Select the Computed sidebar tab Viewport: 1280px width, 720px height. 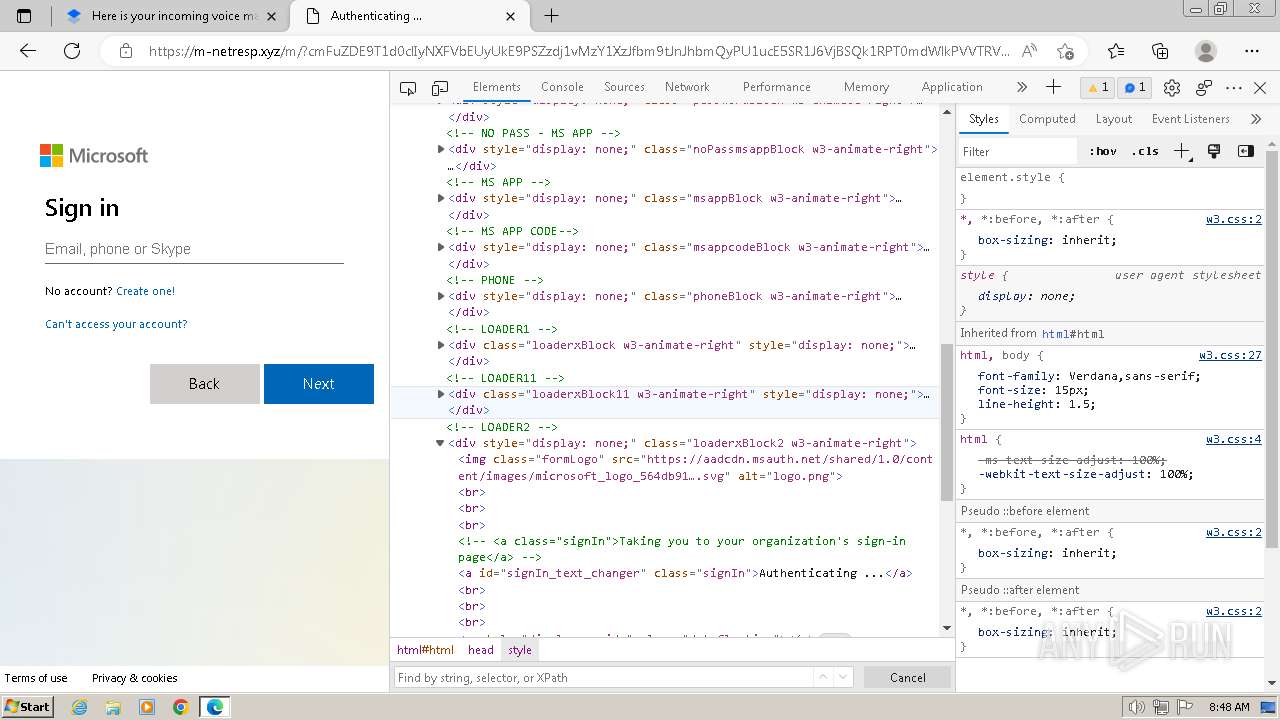[1047, 119]
